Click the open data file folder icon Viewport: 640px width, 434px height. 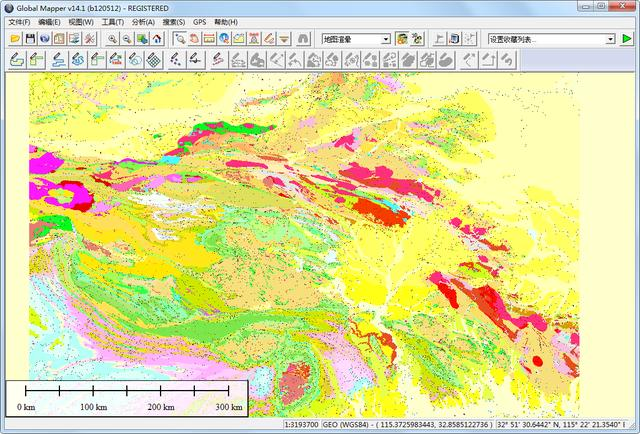tap(15, 39)
